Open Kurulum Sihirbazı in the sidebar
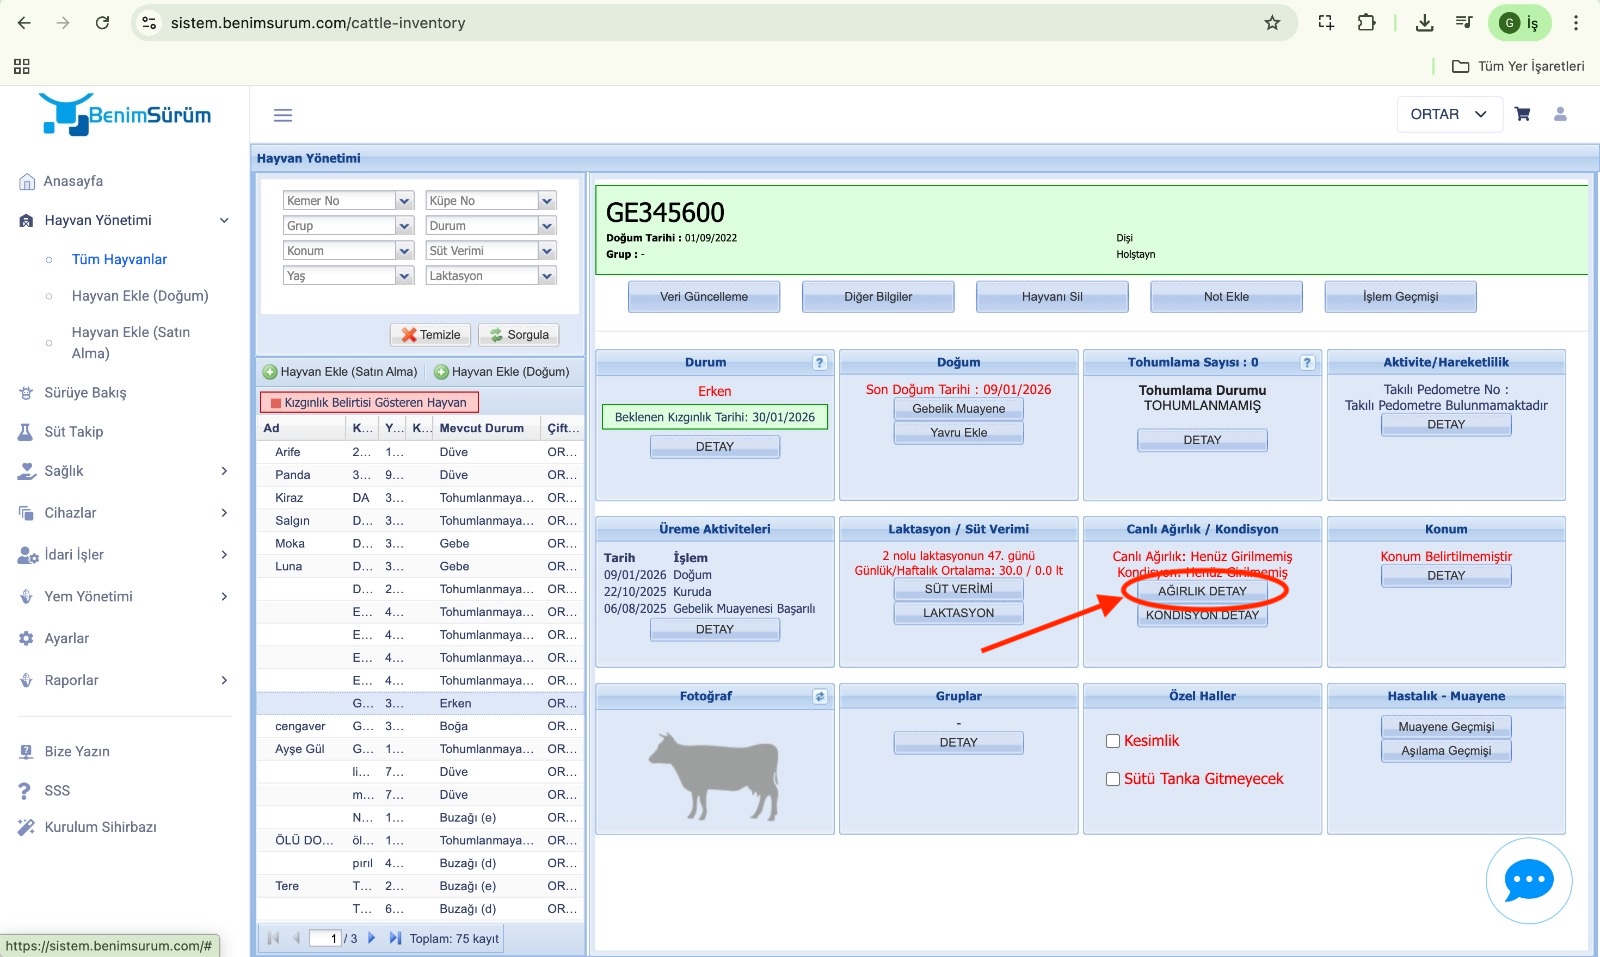Image resolution: width=1600 pixels, height=957 pixels. [100, 827]
